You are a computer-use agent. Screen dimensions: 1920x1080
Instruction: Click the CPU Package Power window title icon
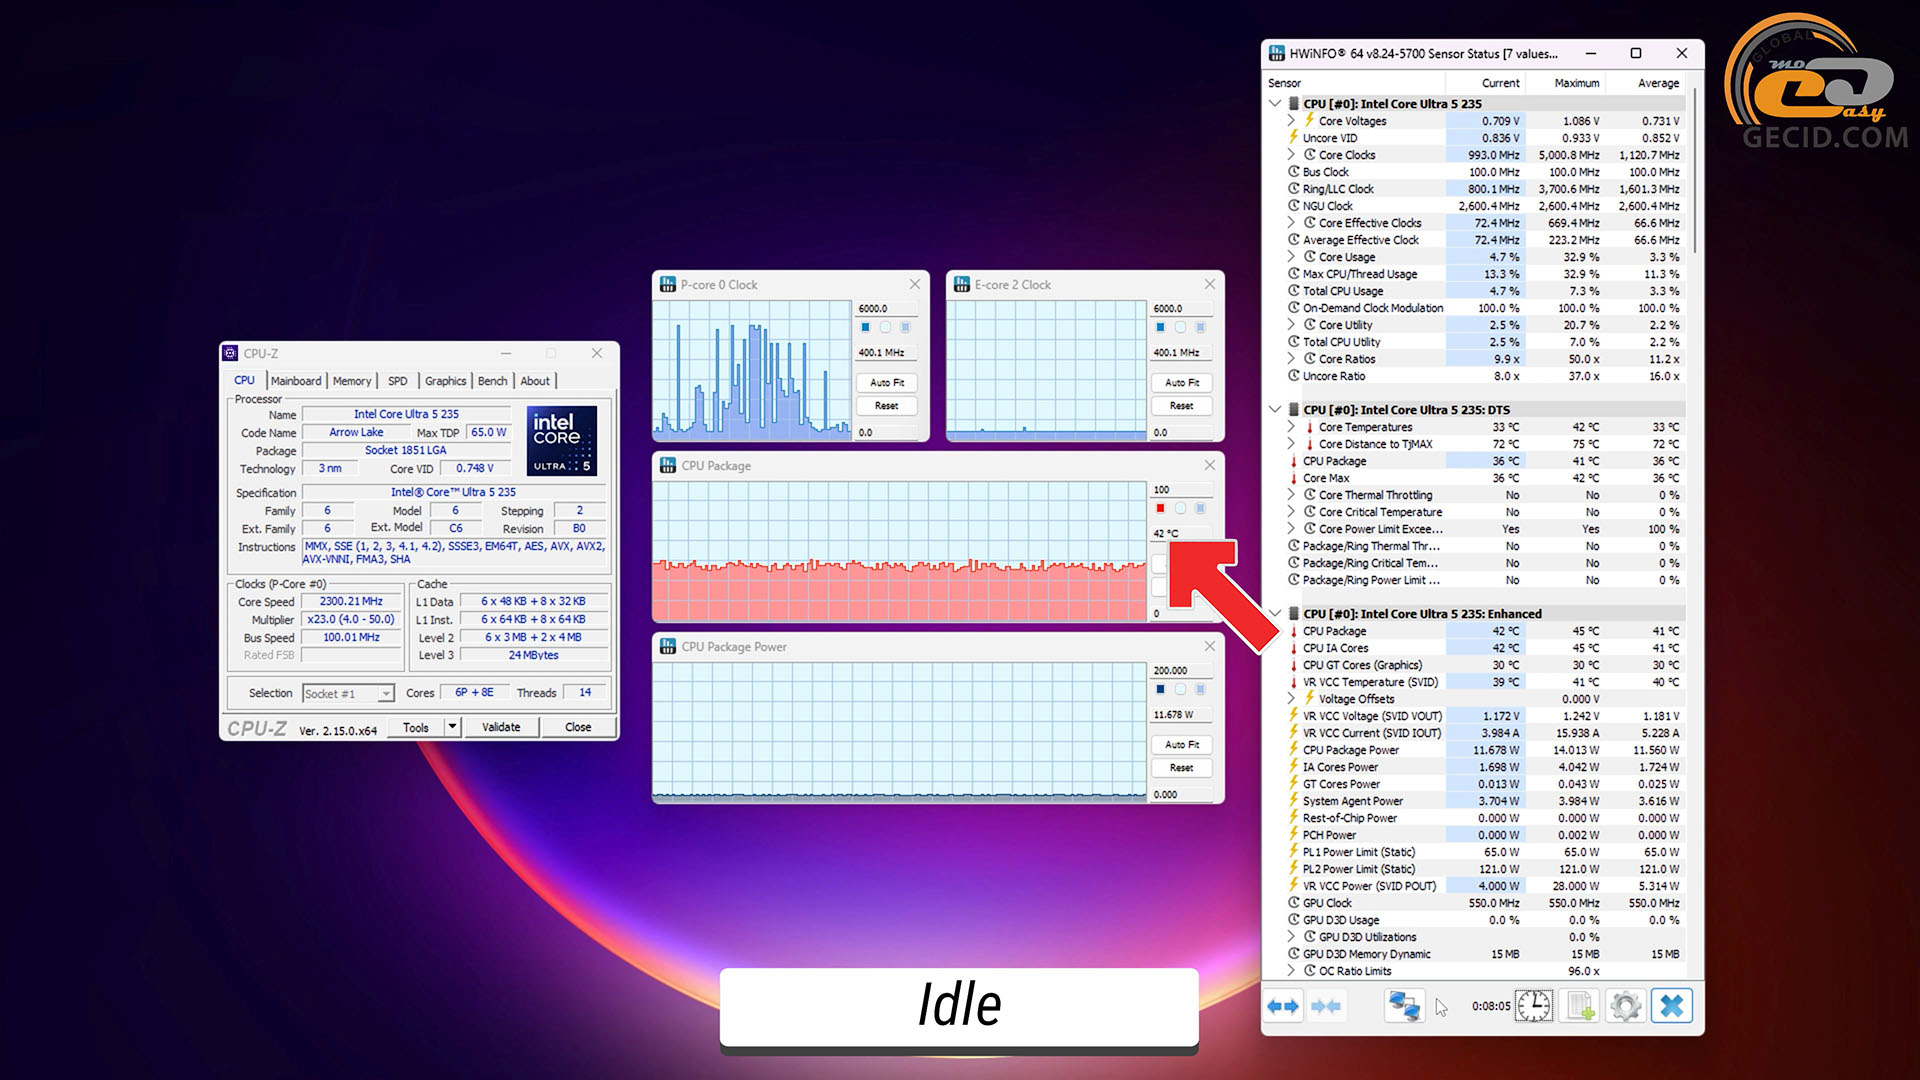coord(668,647)
